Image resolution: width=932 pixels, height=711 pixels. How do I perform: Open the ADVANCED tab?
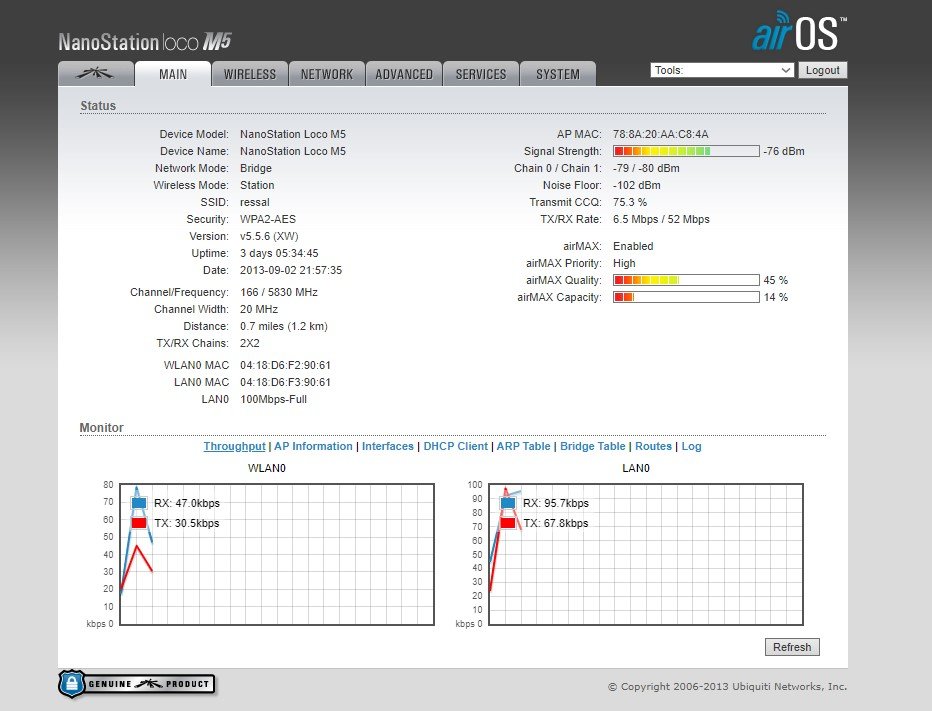coord(404,74)
